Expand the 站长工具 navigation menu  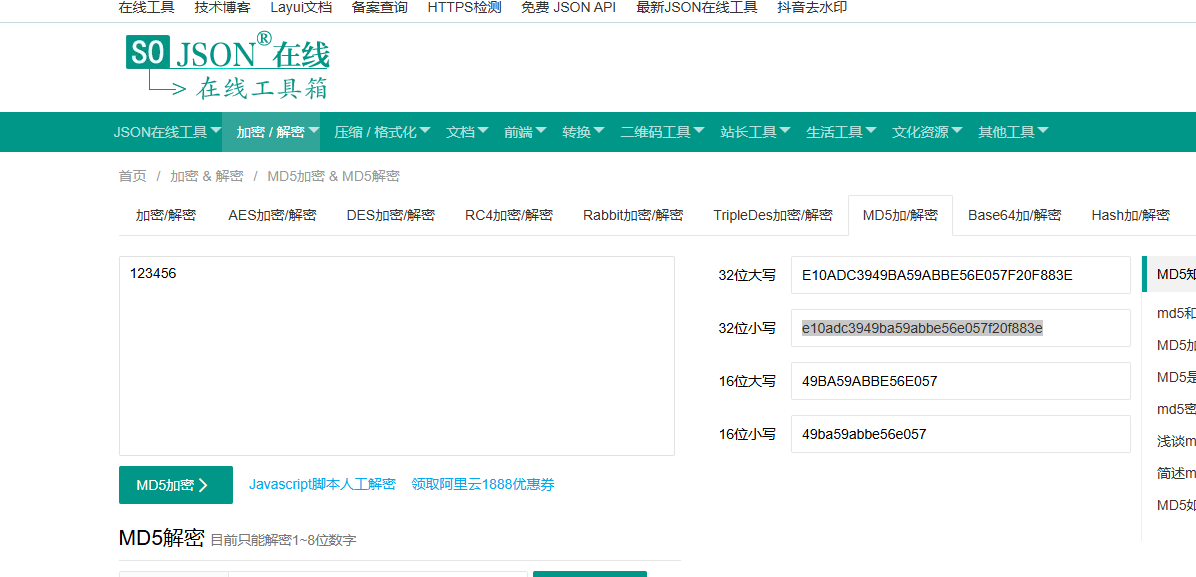coord(755,132)
